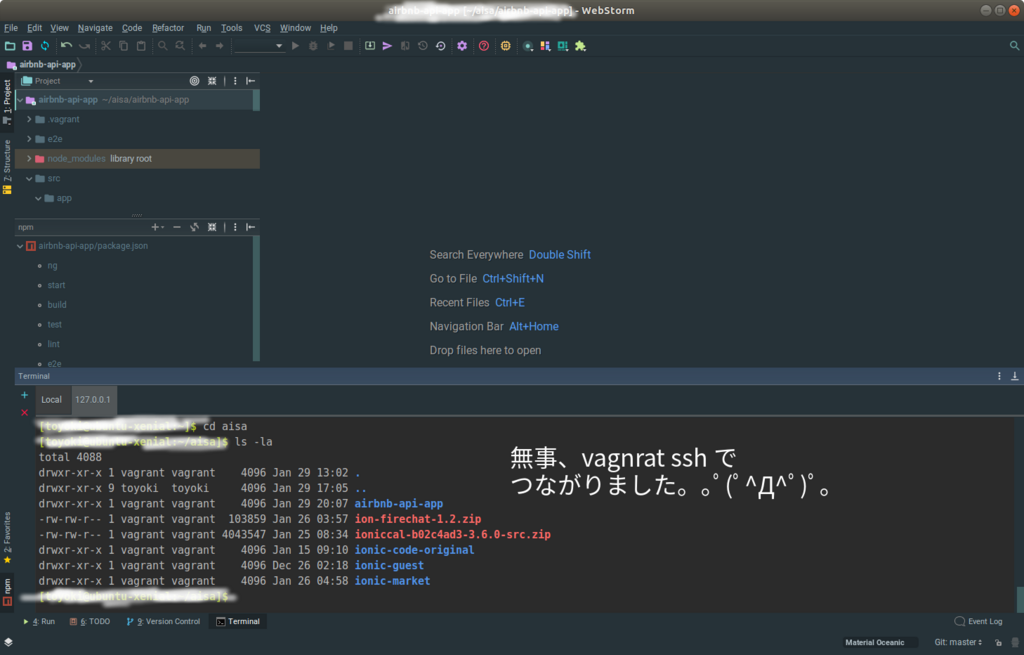Collapse the airbnb-api-app root tree node
Viewport: 1024px width, 655px height.
[x=20, y=100]
